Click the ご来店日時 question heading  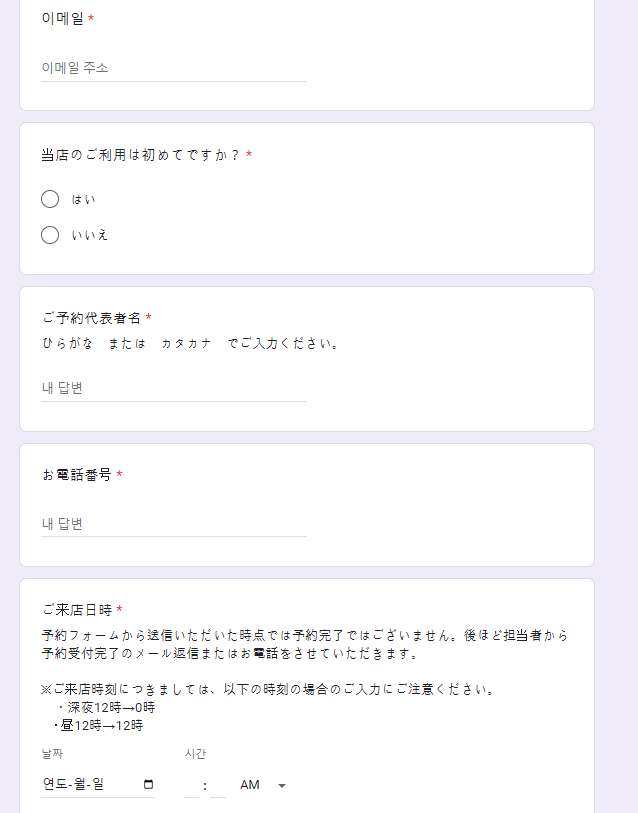(x=77, y=610)
